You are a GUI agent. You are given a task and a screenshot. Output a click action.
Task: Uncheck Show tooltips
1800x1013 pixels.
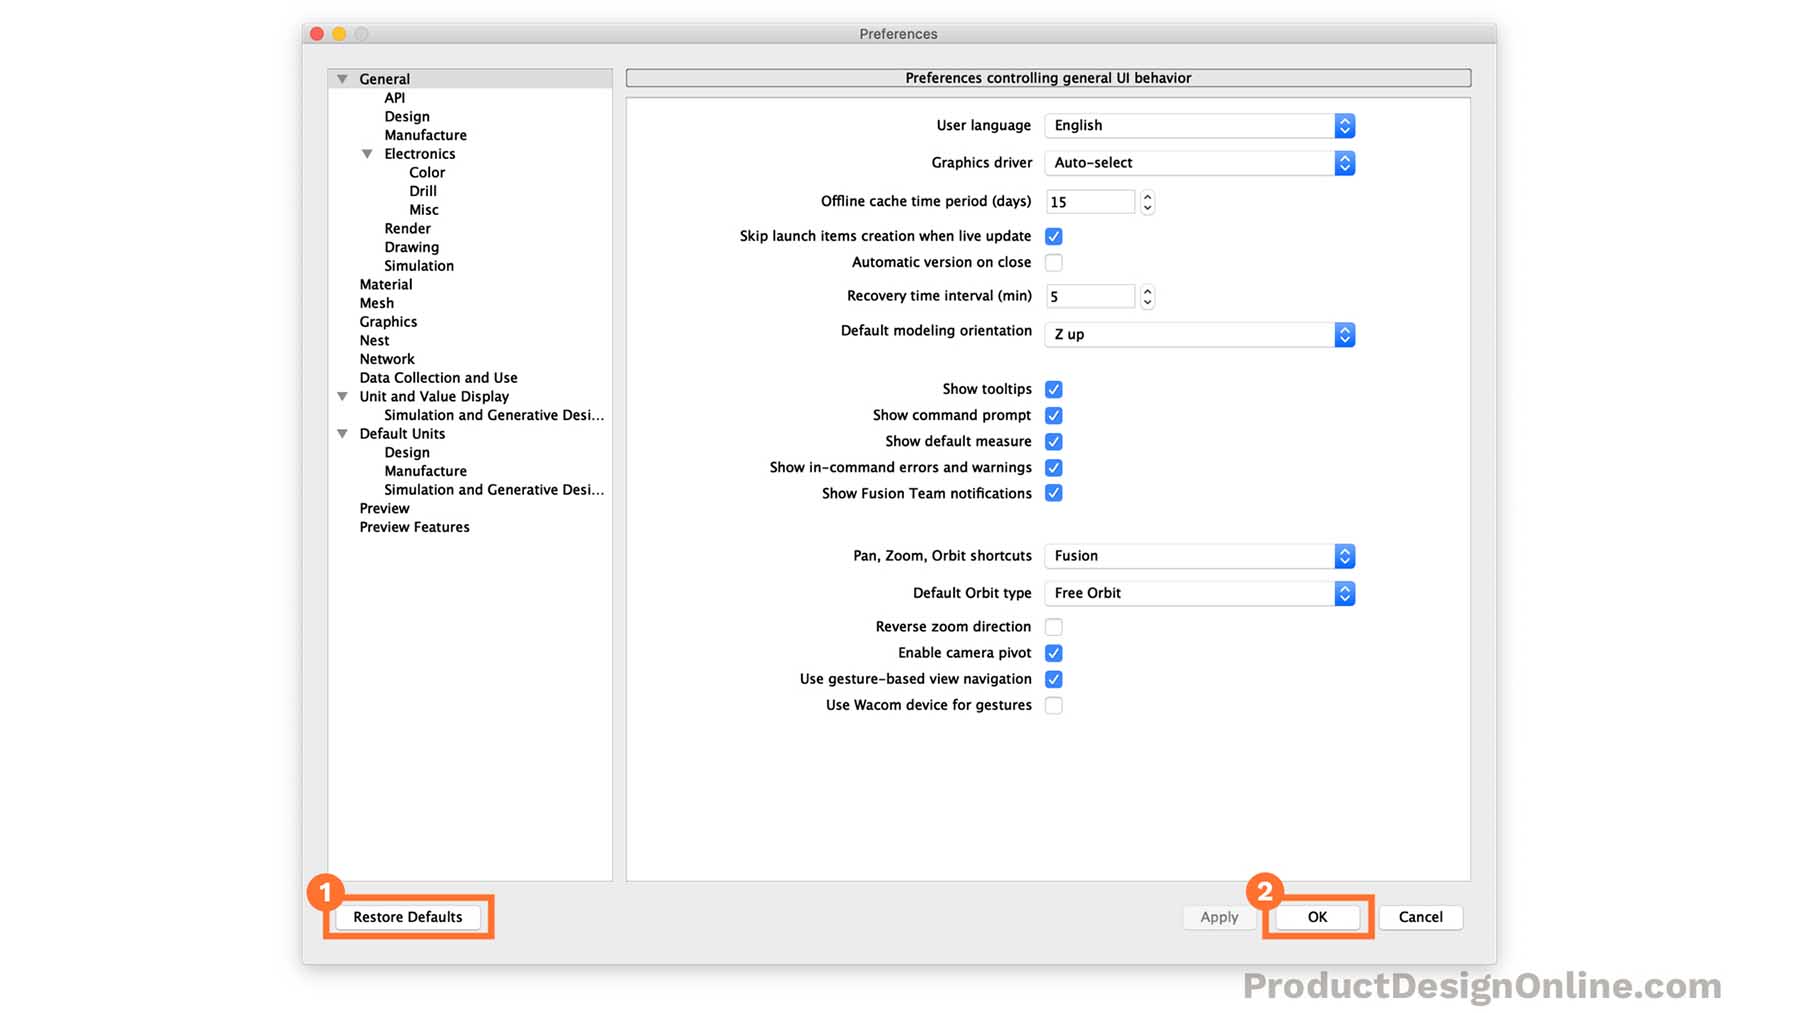click(x=1053, y=389)
